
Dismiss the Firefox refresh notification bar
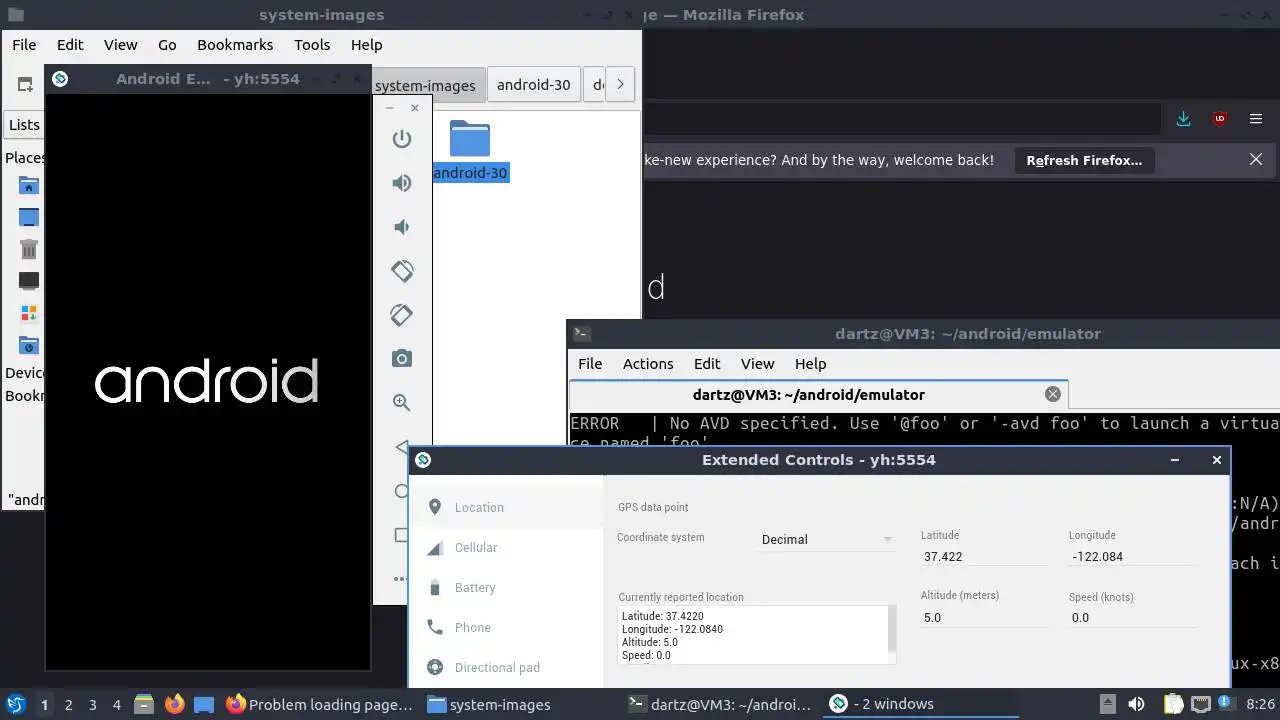[x=1256, y=159]
